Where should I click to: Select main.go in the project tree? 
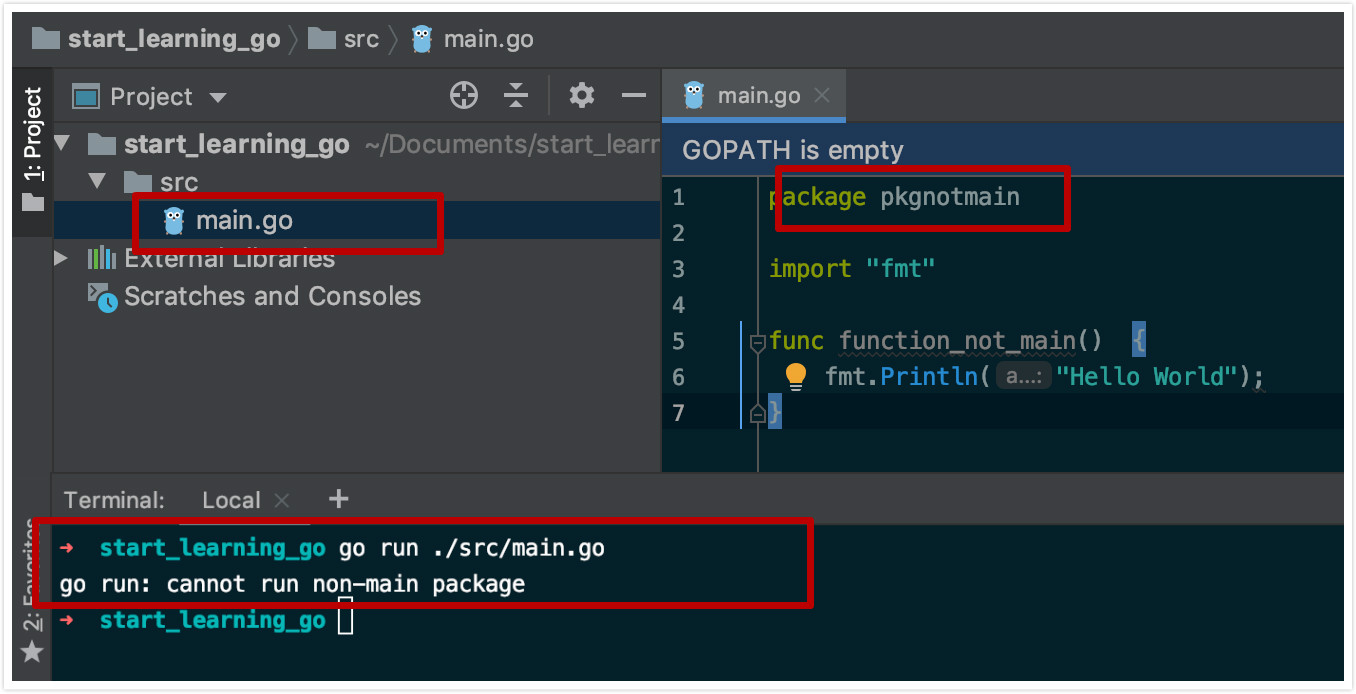(x=244, y=221)
